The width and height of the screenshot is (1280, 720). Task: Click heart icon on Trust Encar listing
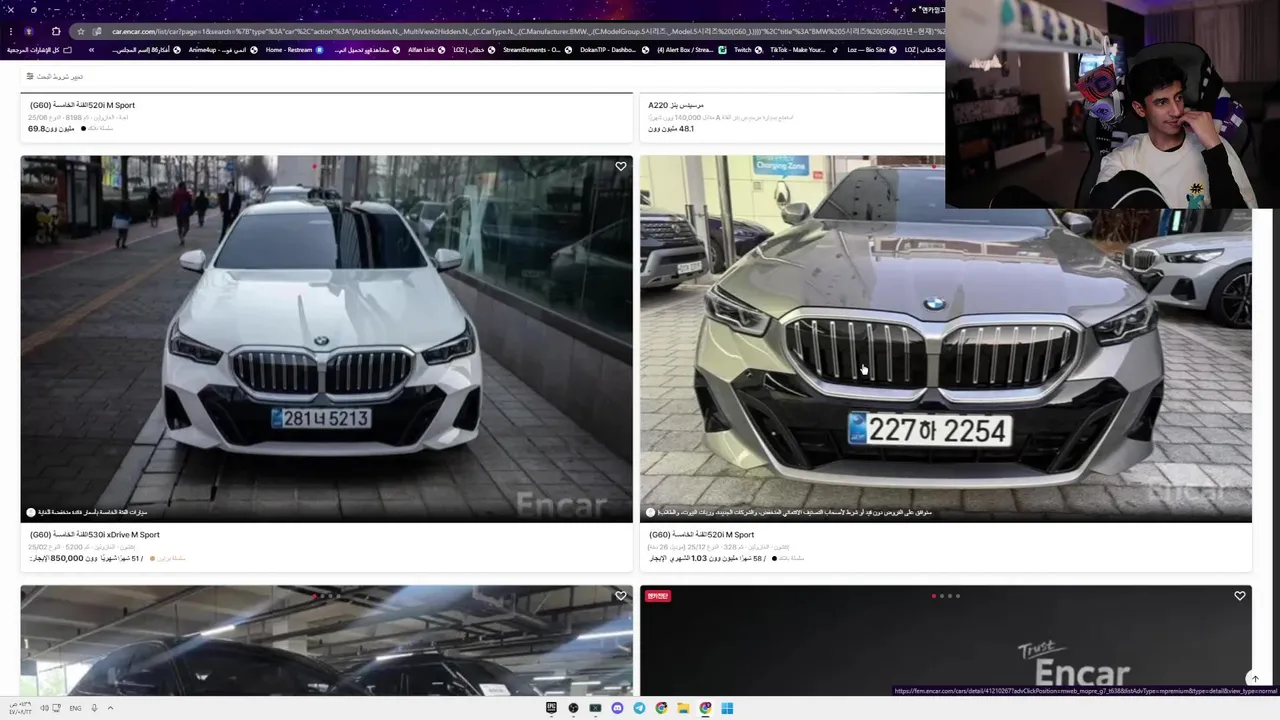click(1239, 596)
